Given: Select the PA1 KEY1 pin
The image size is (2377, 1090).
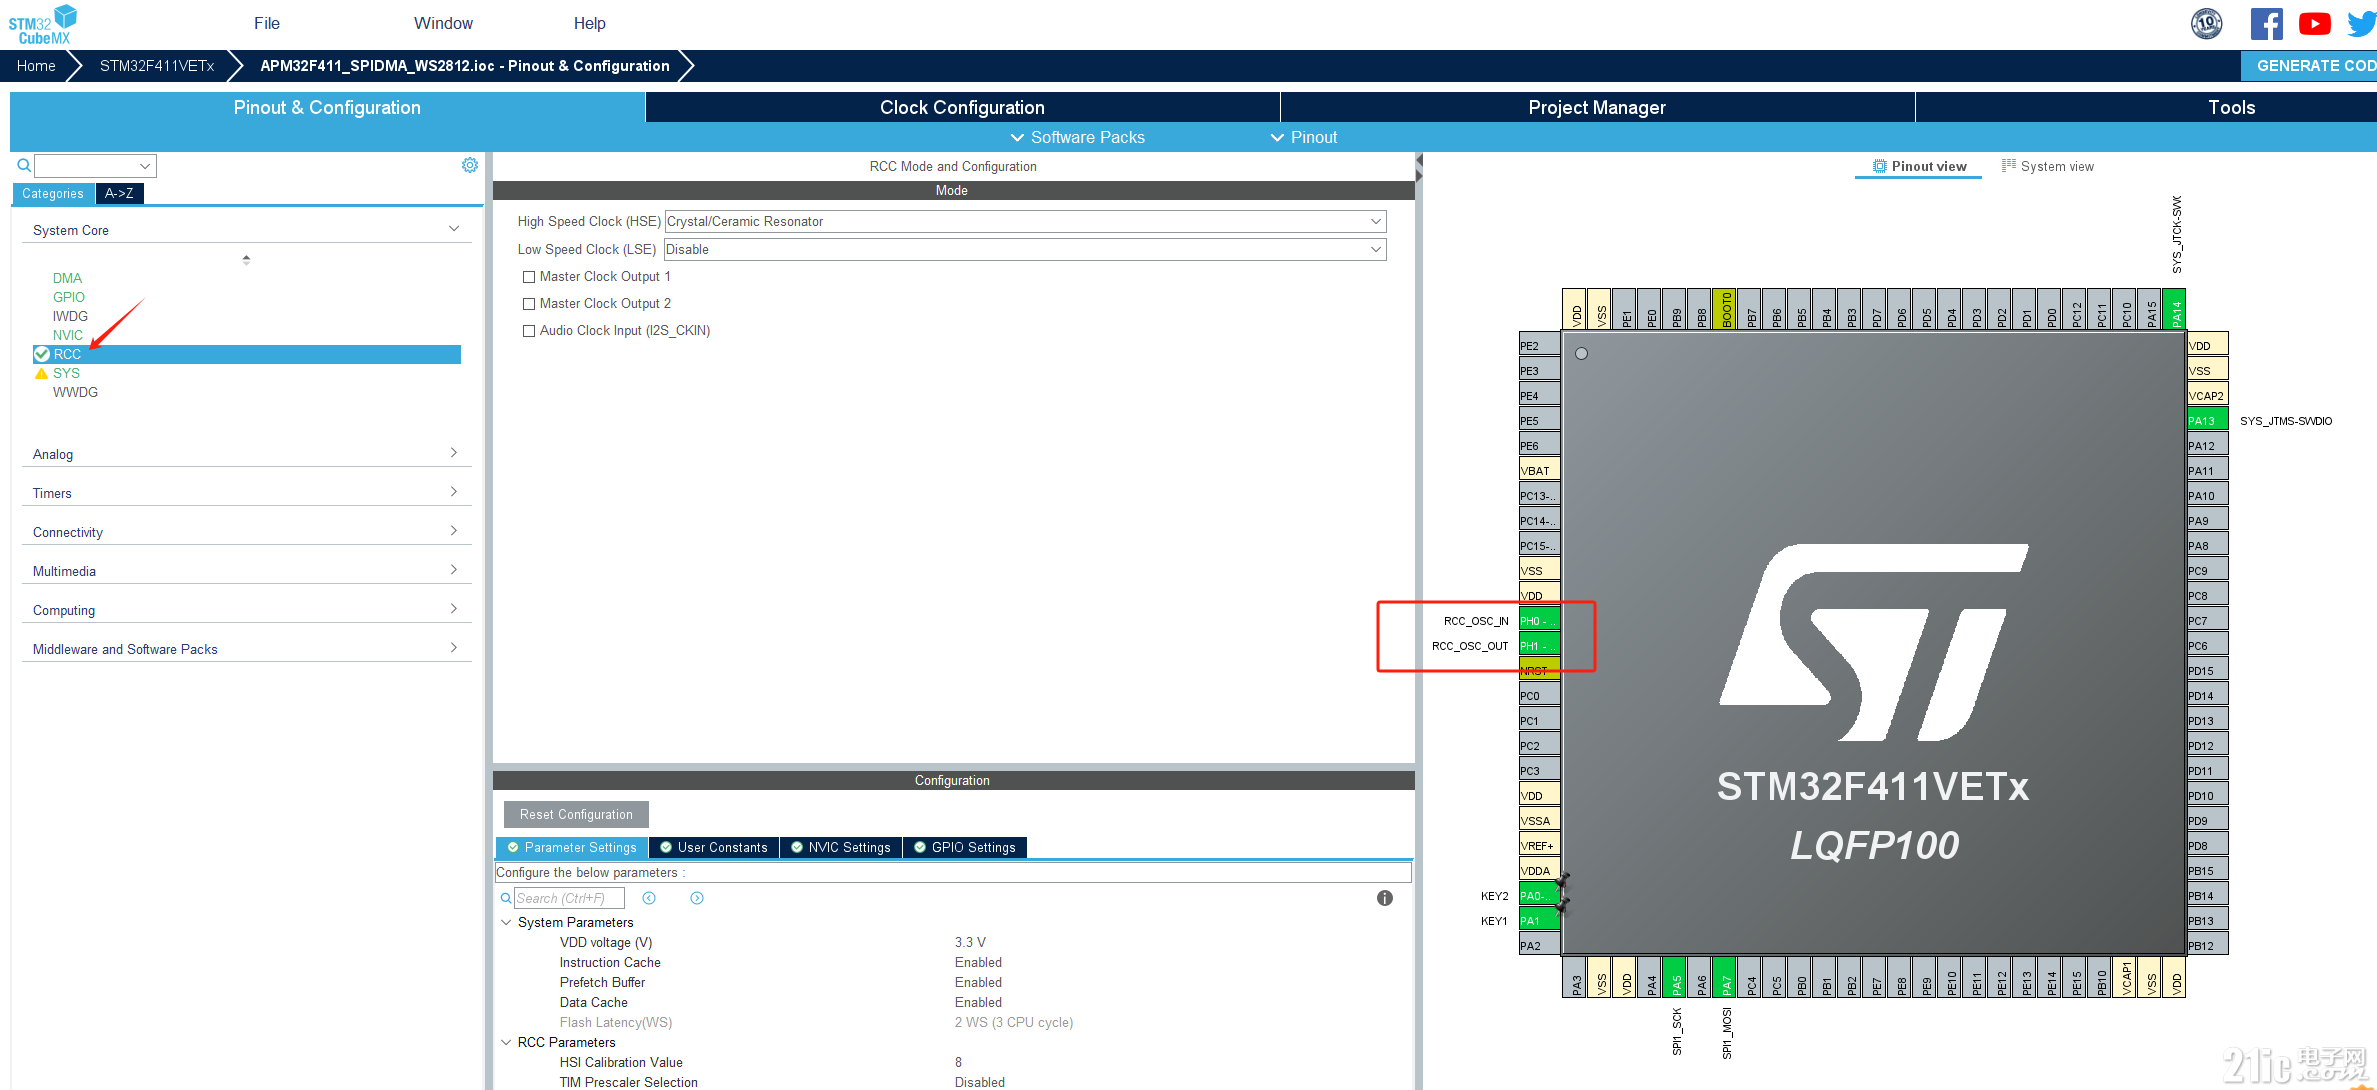Looking at the screenshot, I should point(1538,920).
